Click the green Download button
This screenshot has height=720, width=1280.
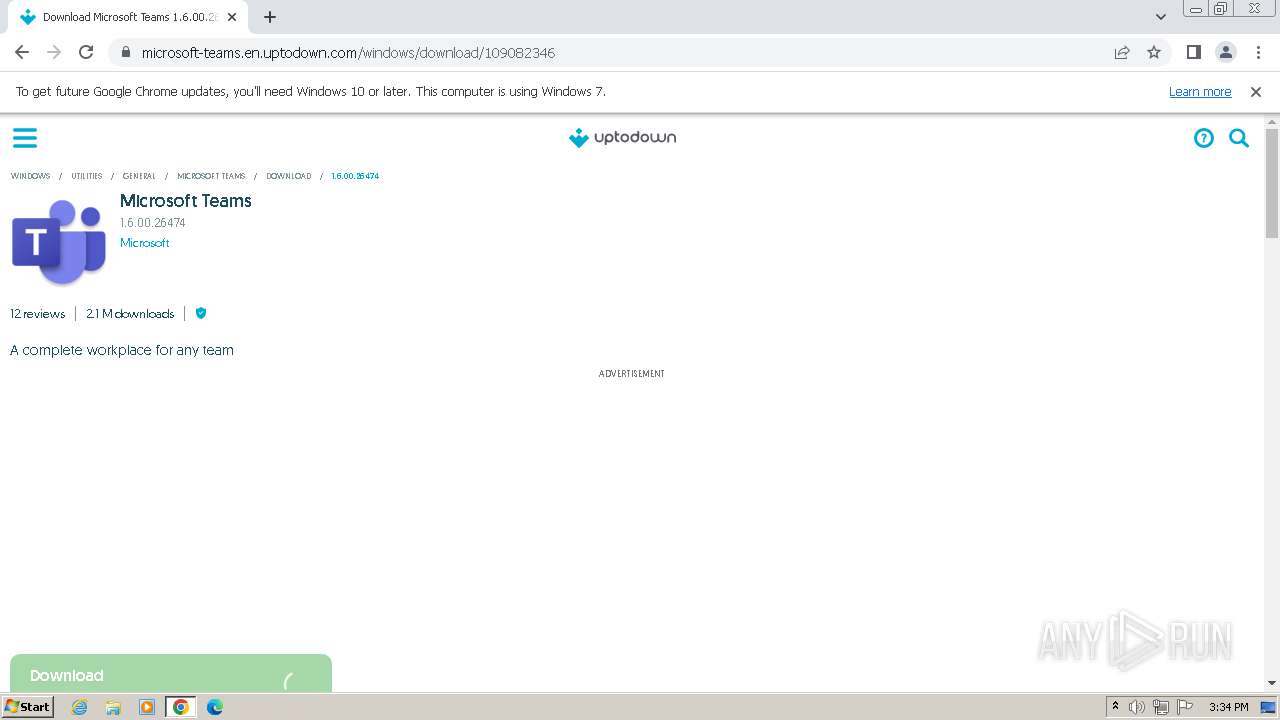click(171, 673)
